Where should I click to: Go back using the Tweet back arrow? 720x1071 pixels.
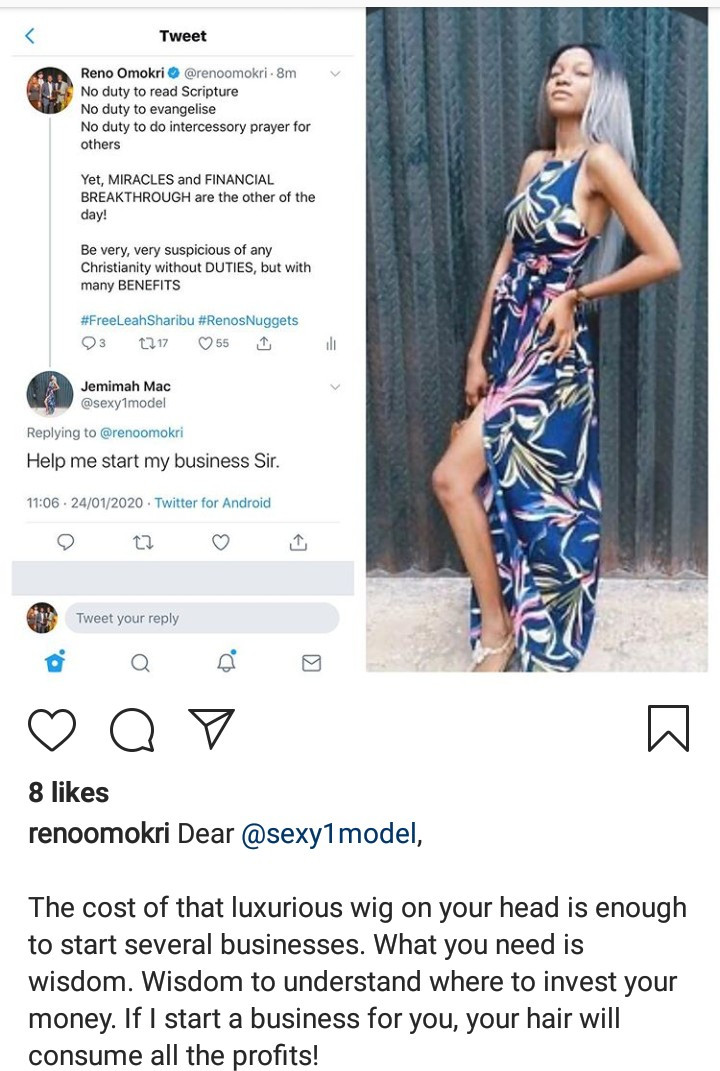(29, 36)
